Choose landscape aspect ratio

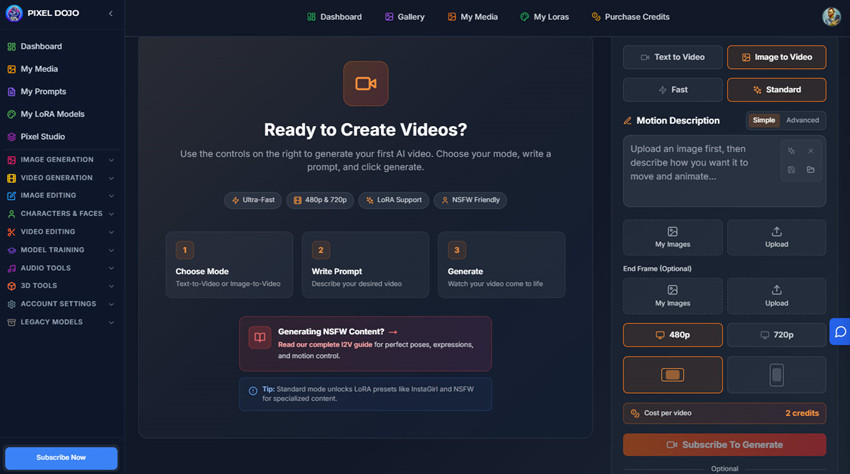[672, 375]
